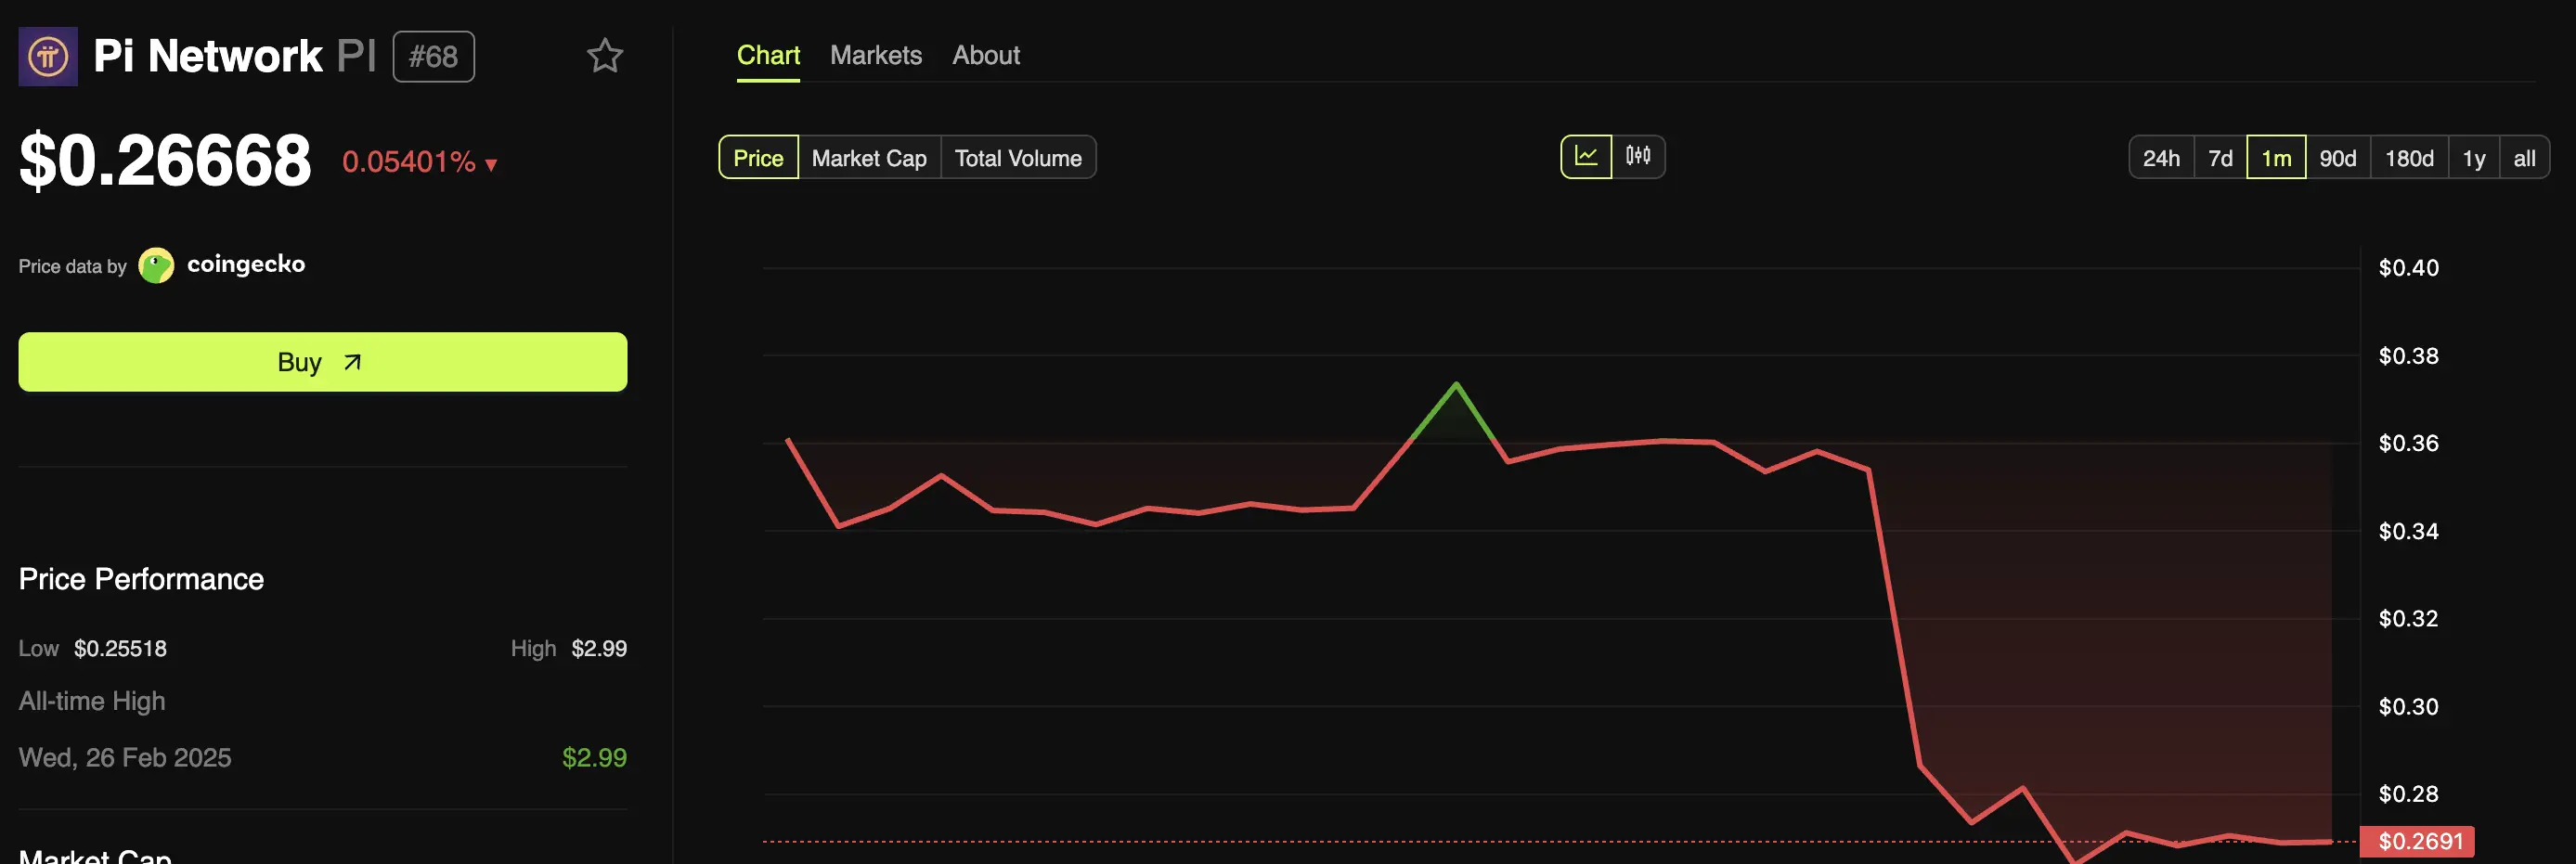
Task: Click the Price Performance heading
Action: (x=141, y=579)
